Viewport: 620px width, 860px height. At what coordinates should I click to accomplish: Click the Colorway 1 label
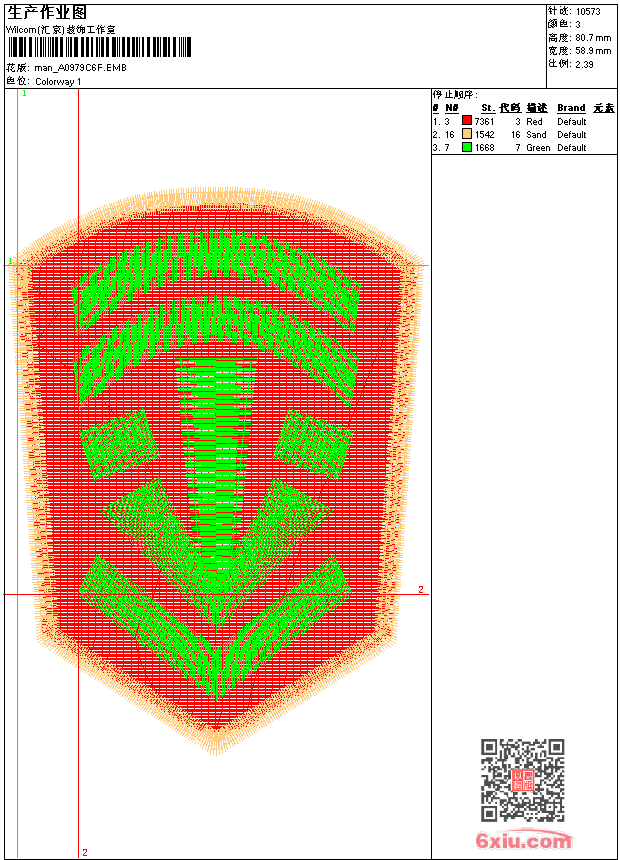coord(58,82)
